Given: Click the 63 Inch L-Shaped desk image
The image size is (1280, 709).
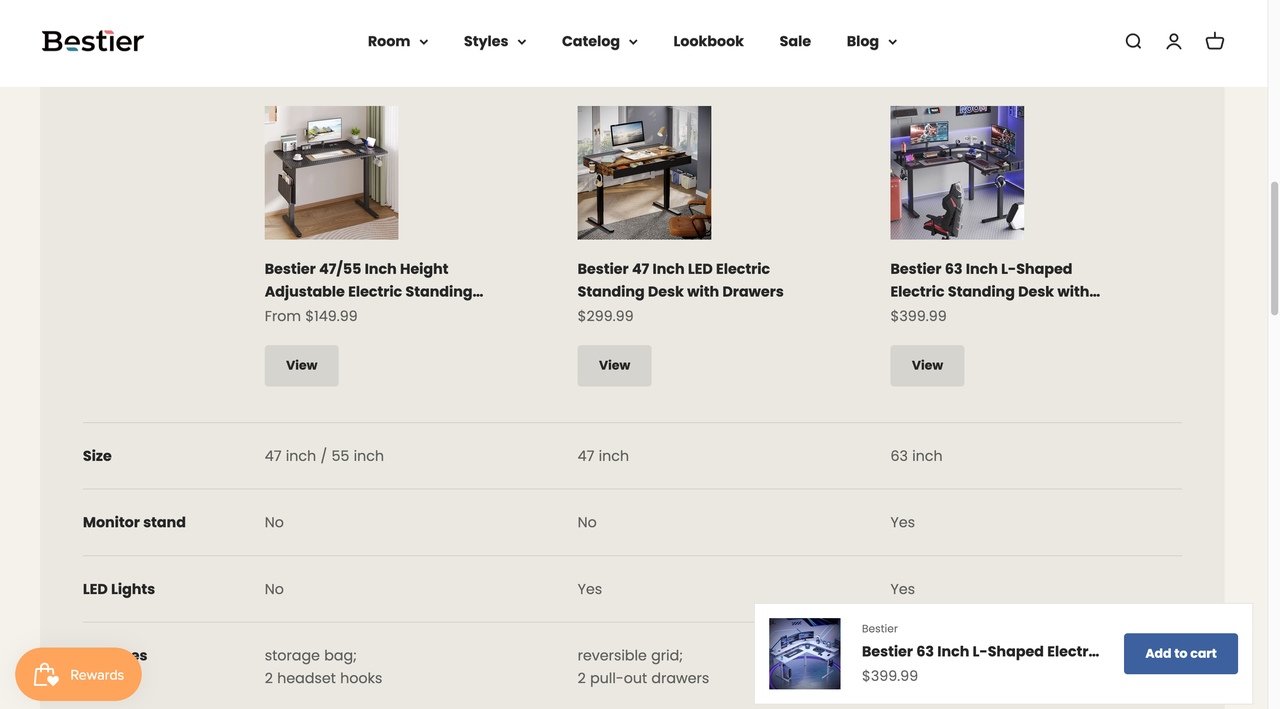Looking at the screenshot, I should point(957,173).
